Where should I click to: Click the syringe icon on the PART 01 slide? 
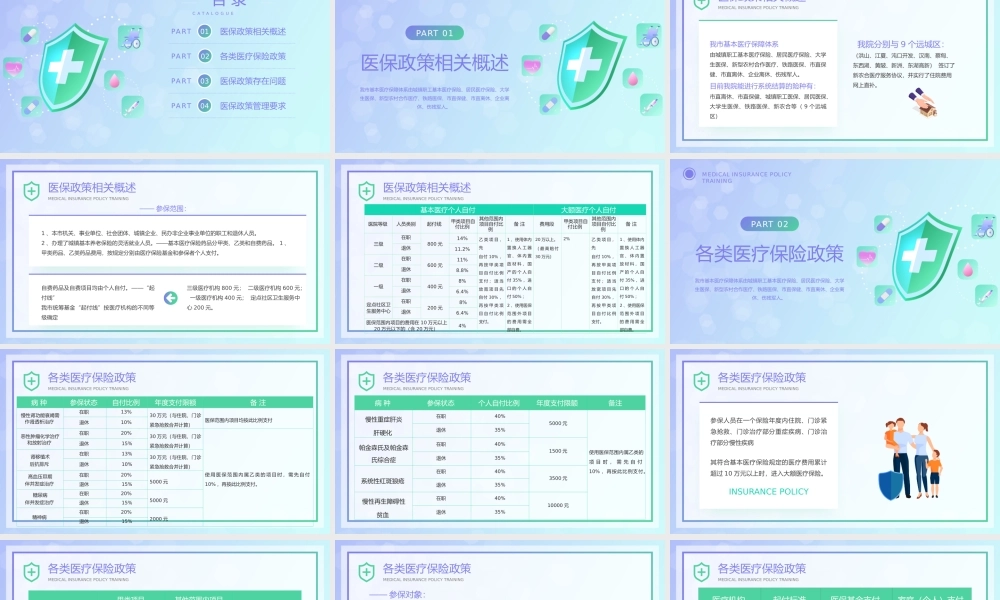click(x=651, y=104)
